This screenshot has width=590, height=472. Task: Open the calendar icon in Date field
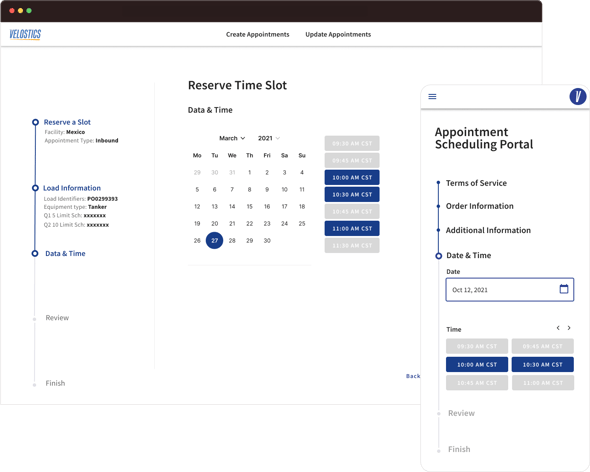(564, 289)
